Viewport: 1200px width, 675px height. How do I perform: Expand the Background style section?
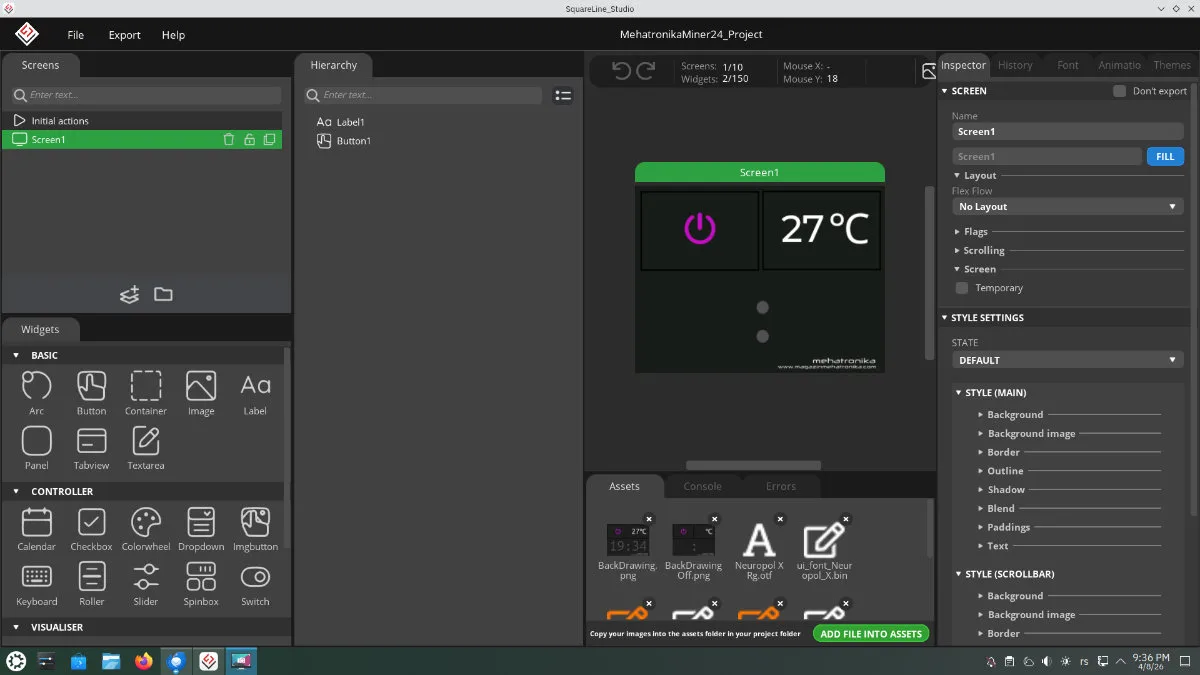coord(1014,415)
